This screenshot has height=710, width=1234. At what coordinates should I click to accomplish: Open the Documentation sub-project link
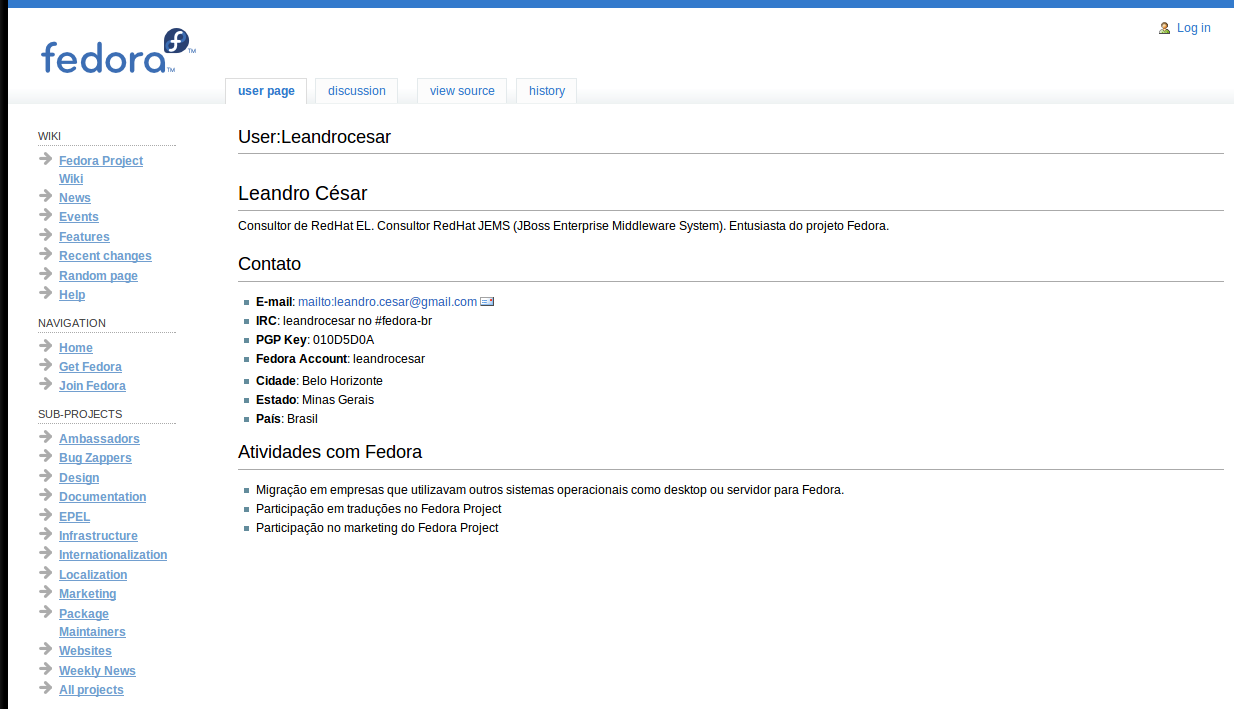tap(102, 497)
